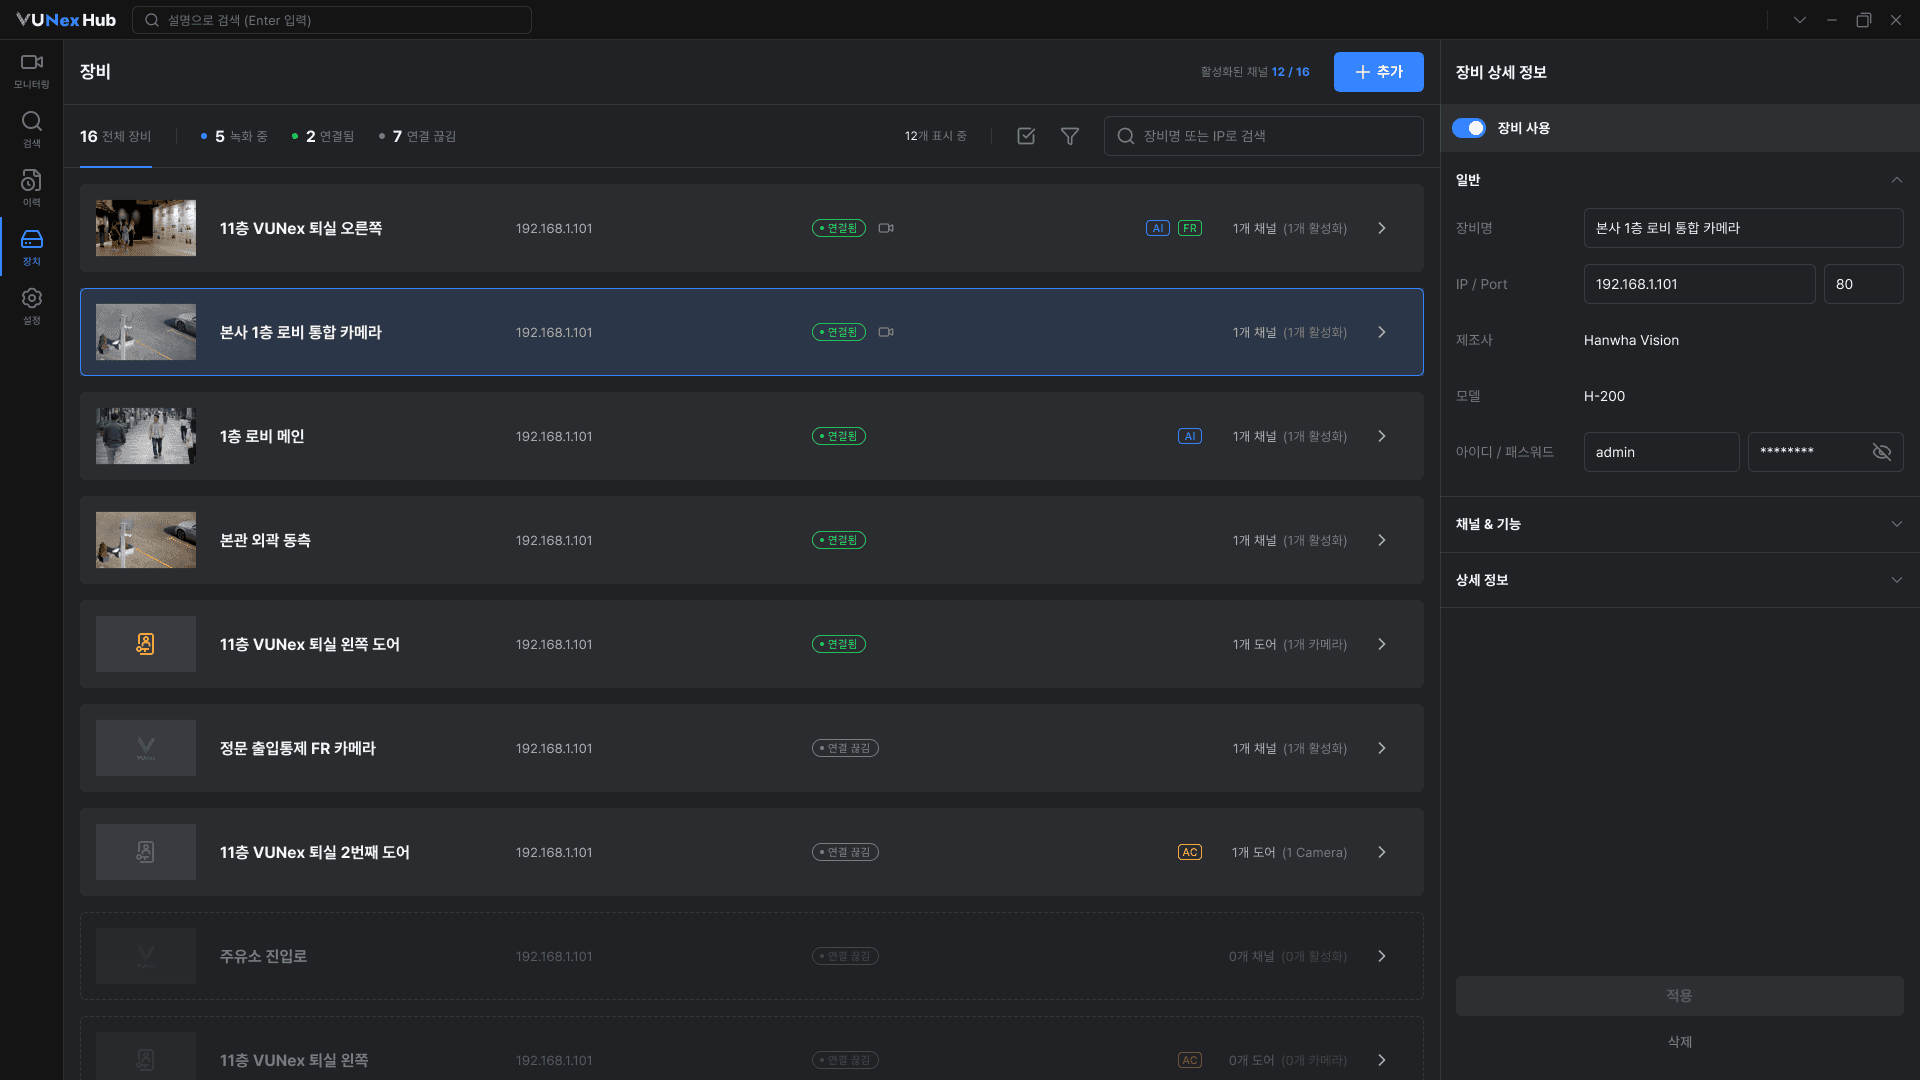Open the filter funnel icon
The width and height of the screenshot is (1920, 1080).
tap(1070, 136)
